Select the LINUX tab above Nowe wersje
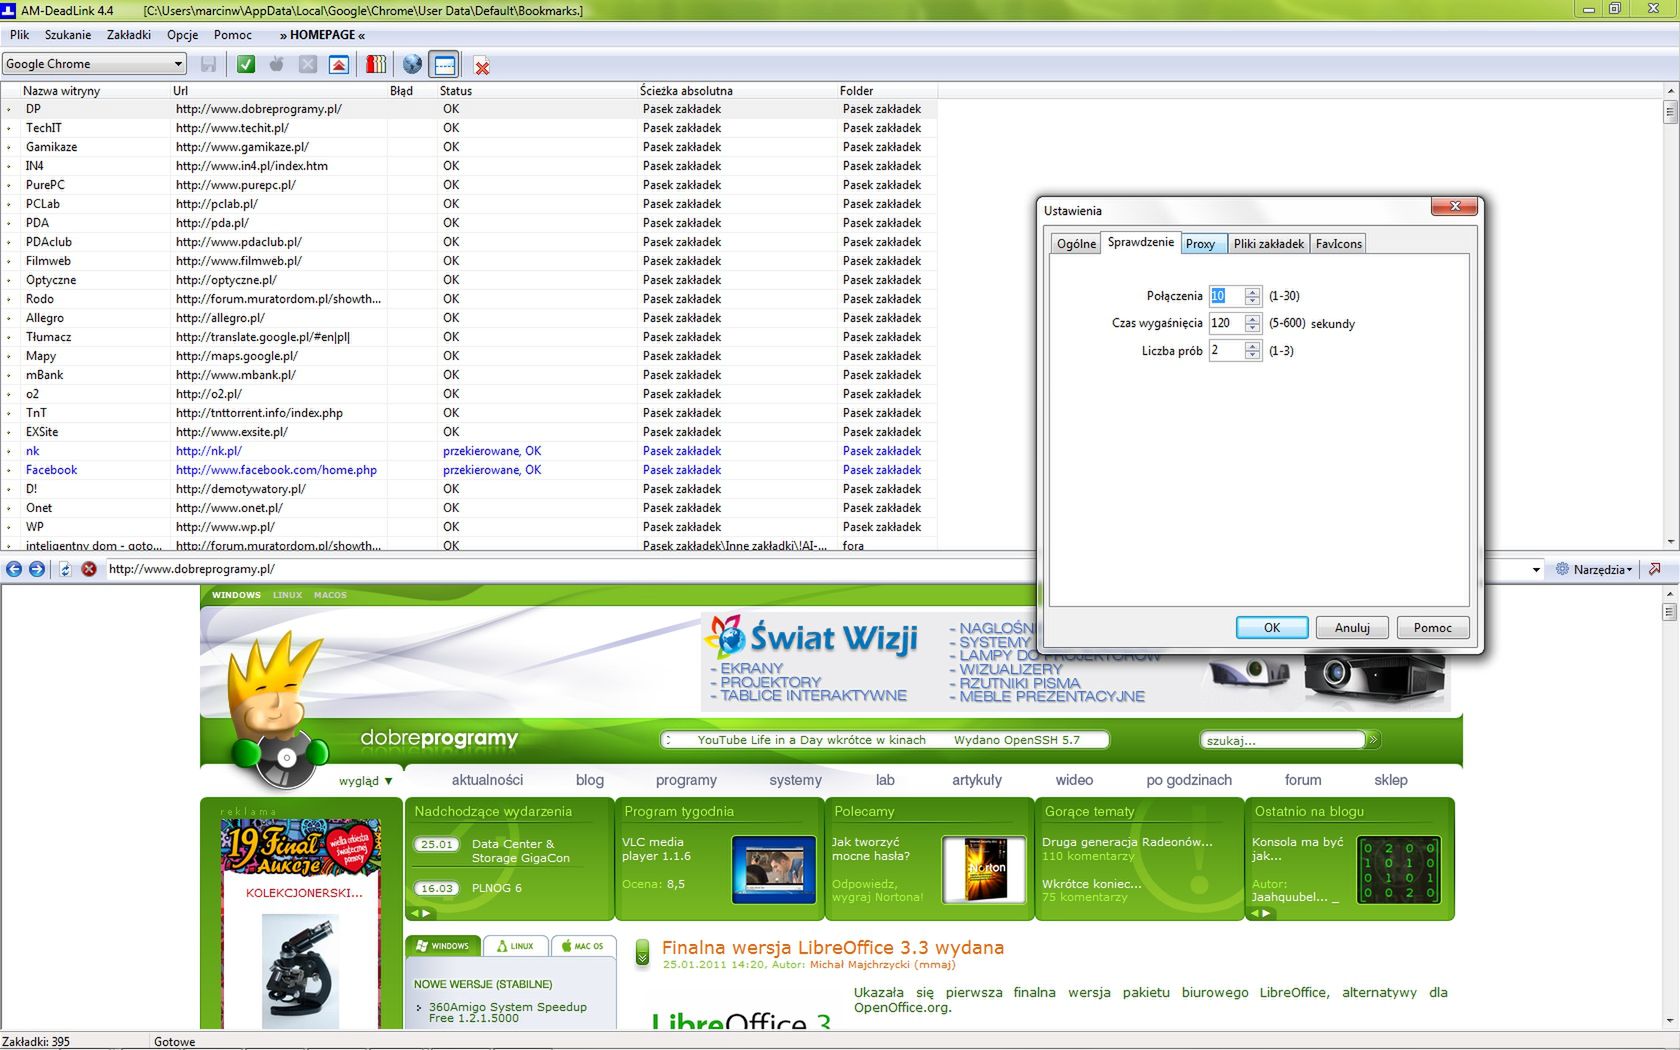The image size is (1680, 1050). click(515, 946)
